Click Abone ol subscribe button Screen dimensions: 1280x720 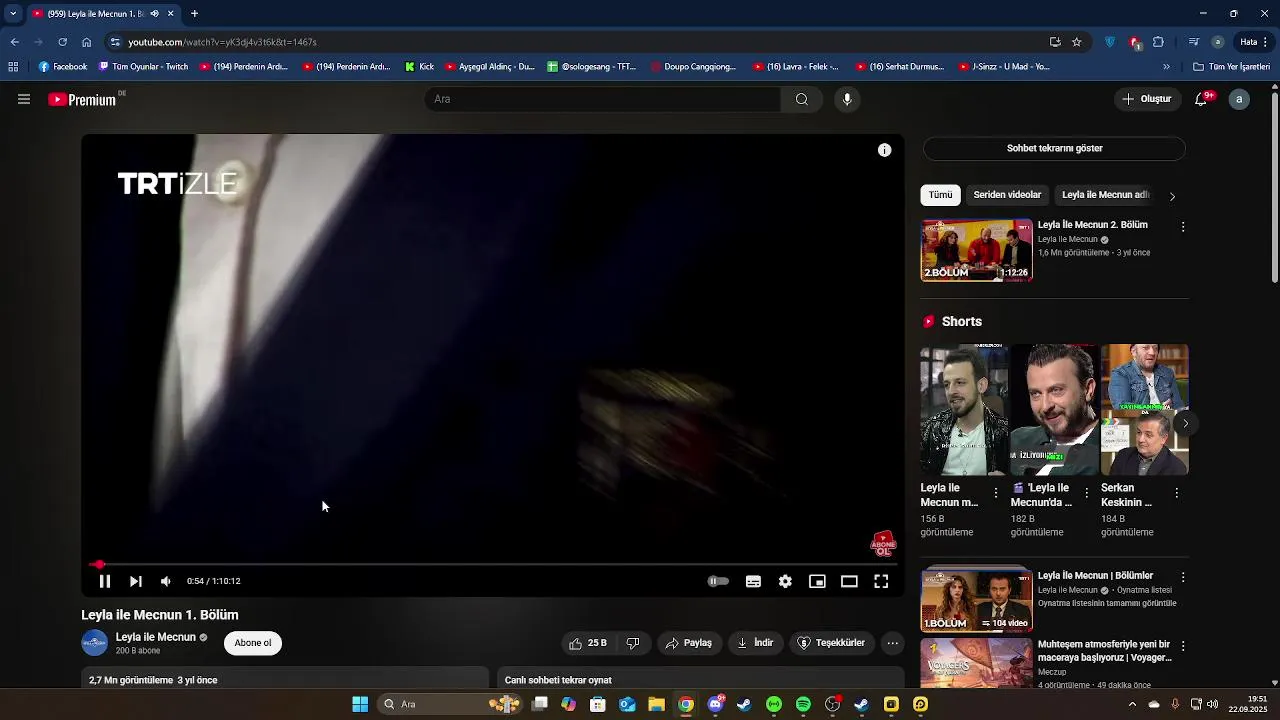click(253, 643)
